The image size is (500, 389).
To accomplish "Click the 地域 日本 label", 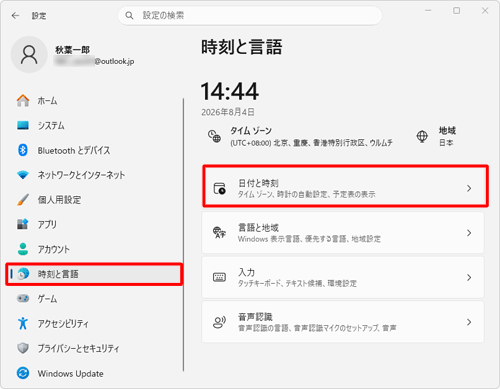I will [x=447, y=136].
